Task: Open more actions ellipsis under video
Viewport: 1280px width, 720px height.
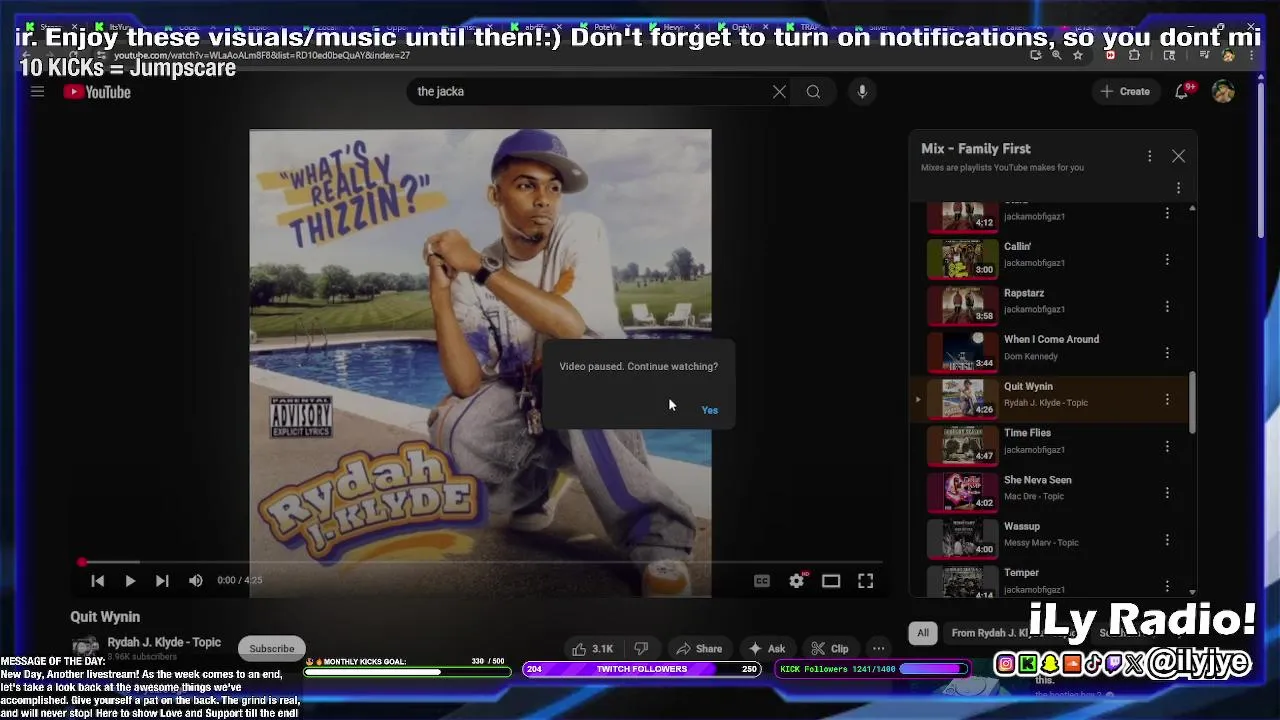Action: [878, 648]
